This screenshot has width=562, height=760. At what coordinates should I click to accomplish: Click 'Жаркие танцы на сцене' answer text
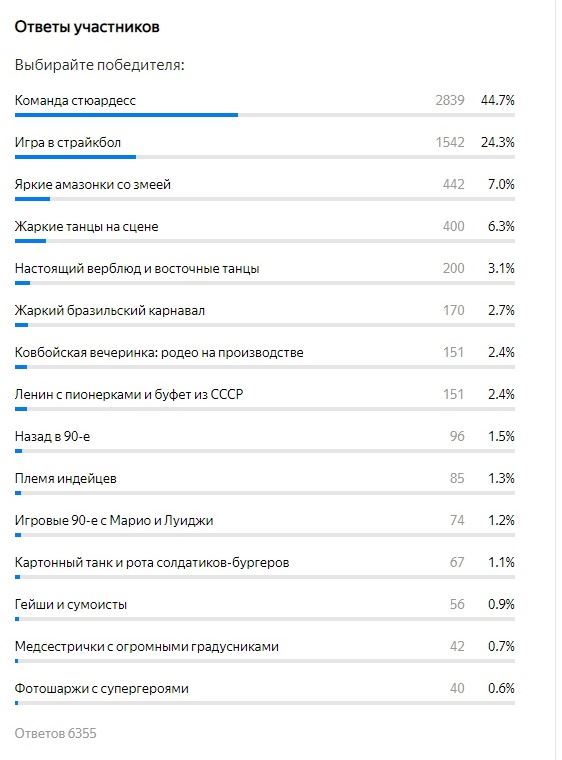point(86,226)
